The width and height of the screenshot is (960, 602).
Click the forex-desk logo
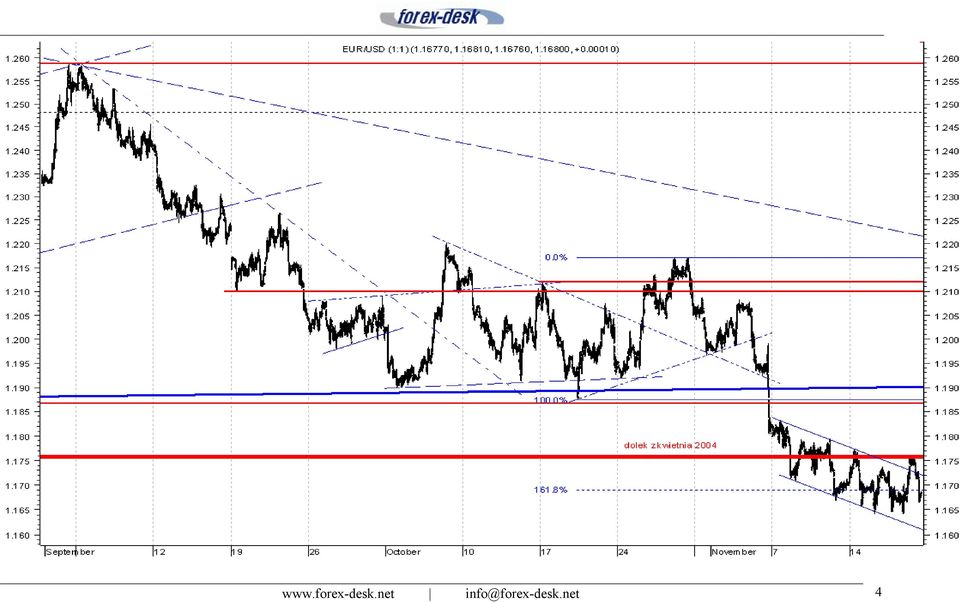tap(441, 17)
